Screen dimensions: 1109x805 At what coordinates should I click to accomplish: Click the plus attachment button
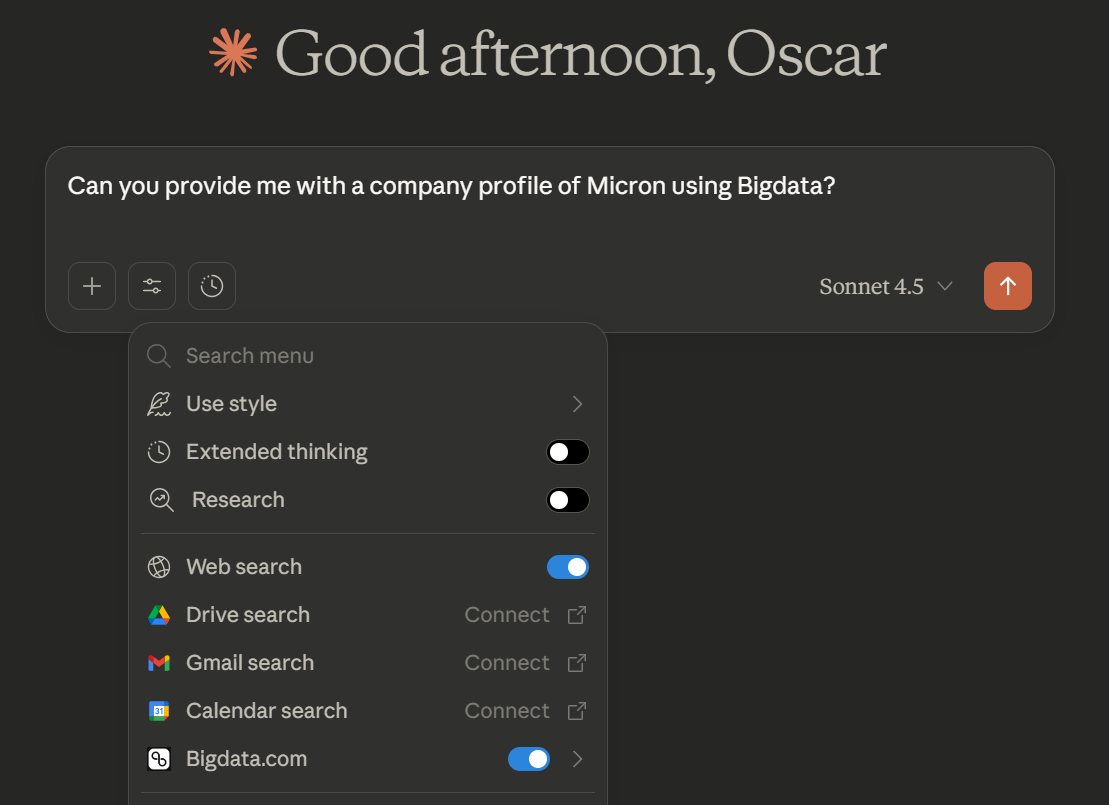pos(92,286)
